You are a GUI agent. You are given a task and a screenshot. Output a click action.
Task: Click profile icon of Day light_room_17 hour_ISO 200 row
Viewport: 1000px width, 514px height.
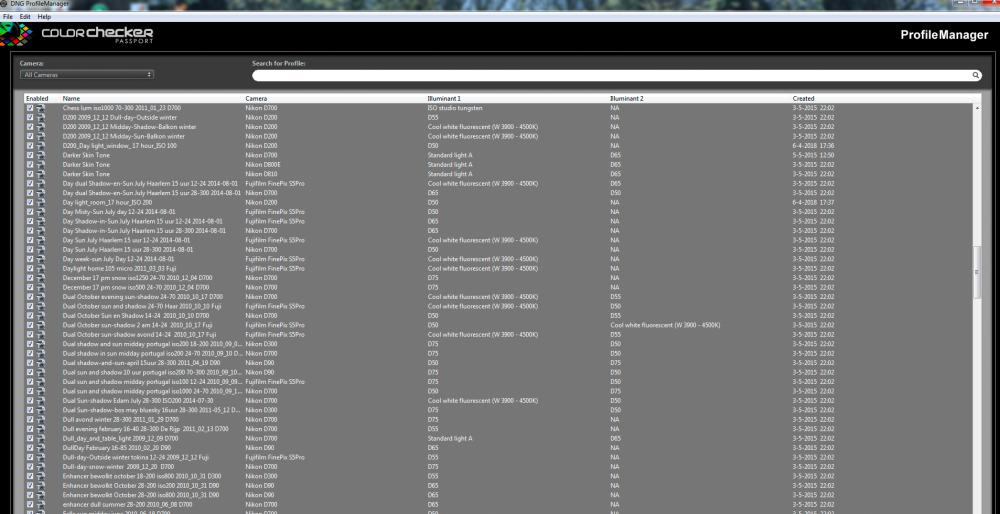point(41,202)
